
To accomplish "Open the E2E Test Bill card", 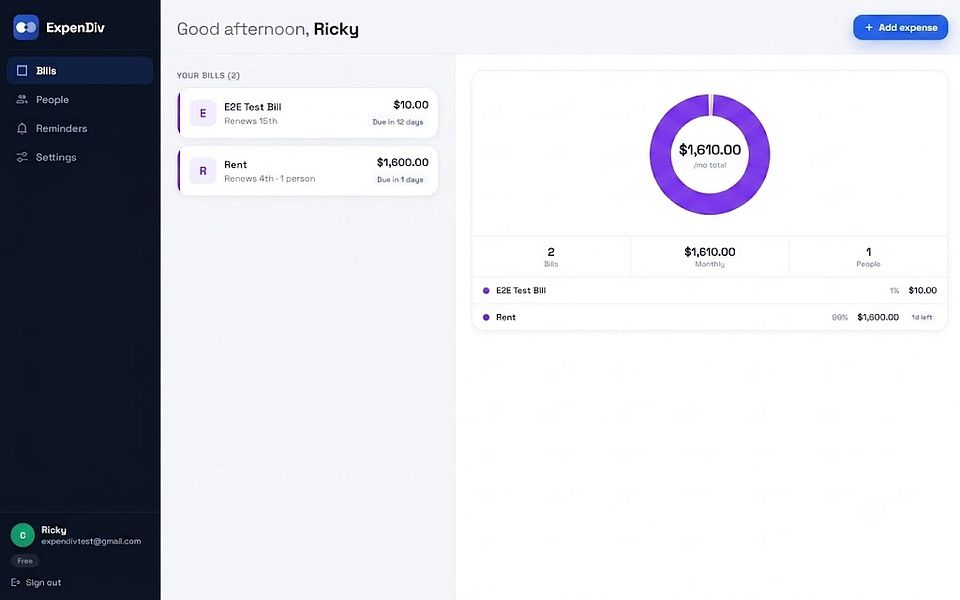I will [308, 113].
